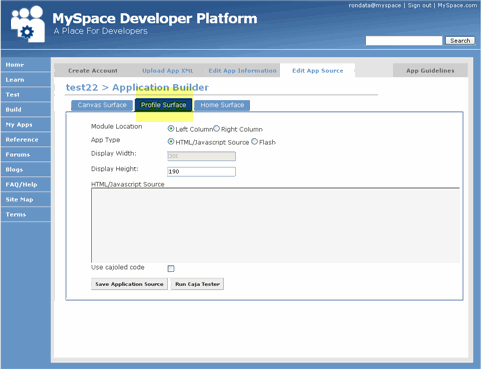This screenshot has height=369, width=481.
Task: Open My Apps in the sidebar
Action: tap(26, 125)
